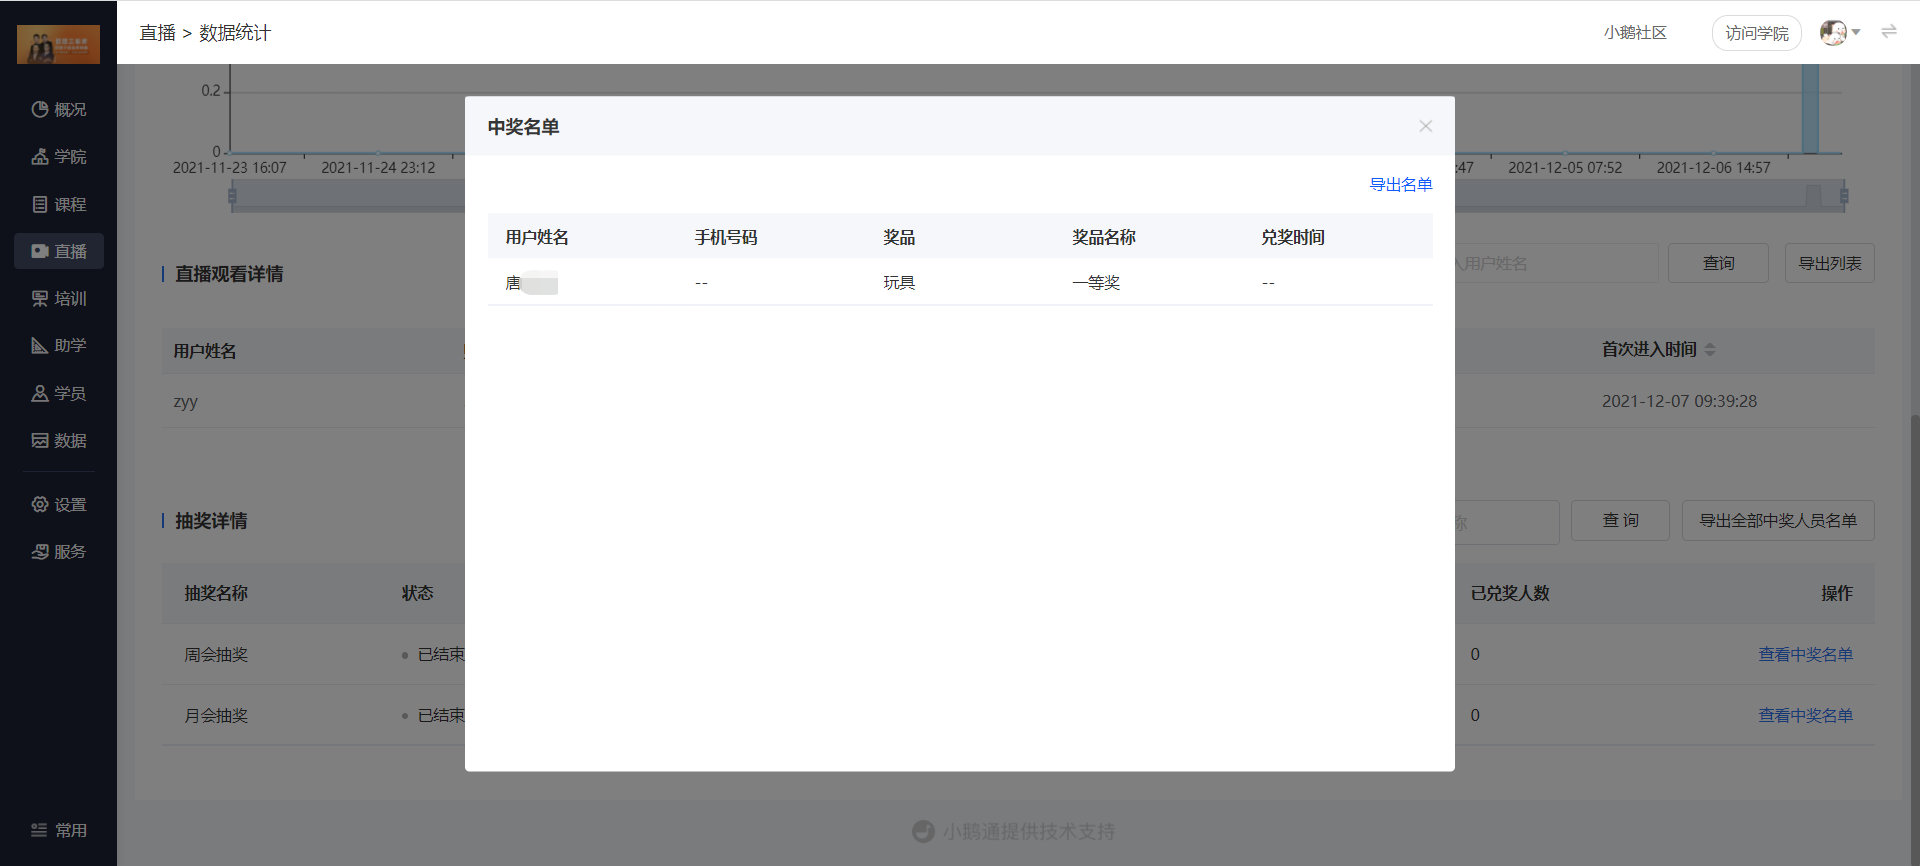Open the 助学 sidebar item
1920x866 pixels.
point(59,345)
